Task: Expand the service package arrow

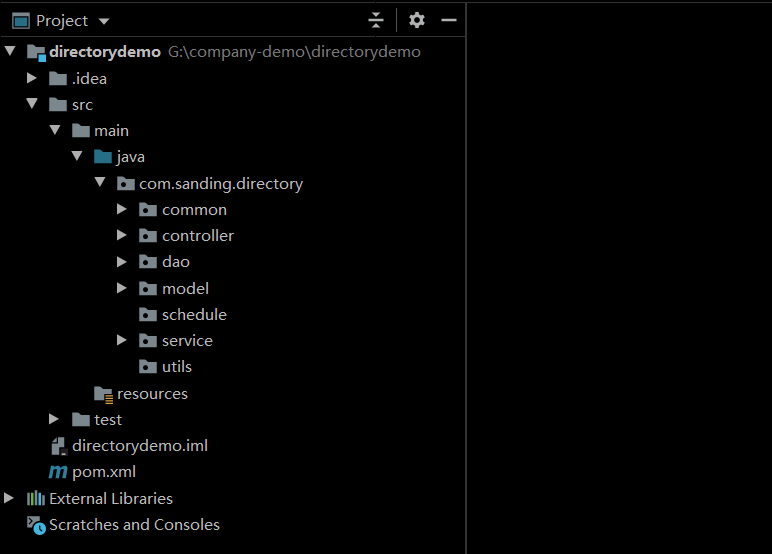Action: pyautogui.click(x=122, y=340)
